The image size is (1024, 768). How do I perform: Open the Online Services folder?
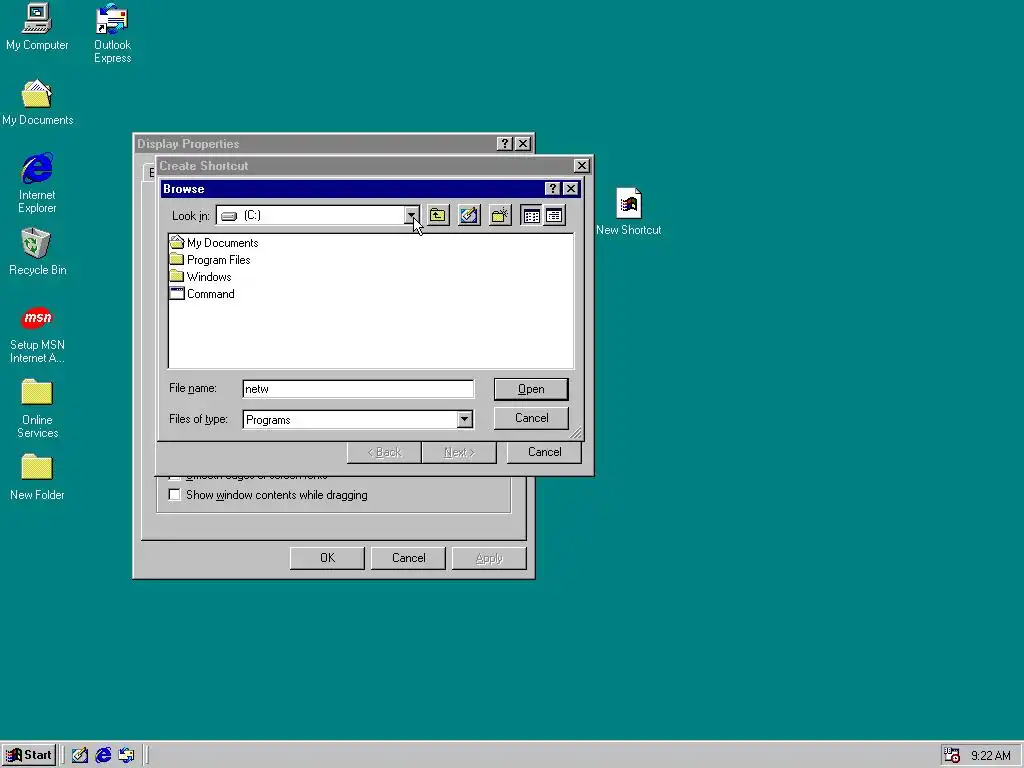click(37, 409)
